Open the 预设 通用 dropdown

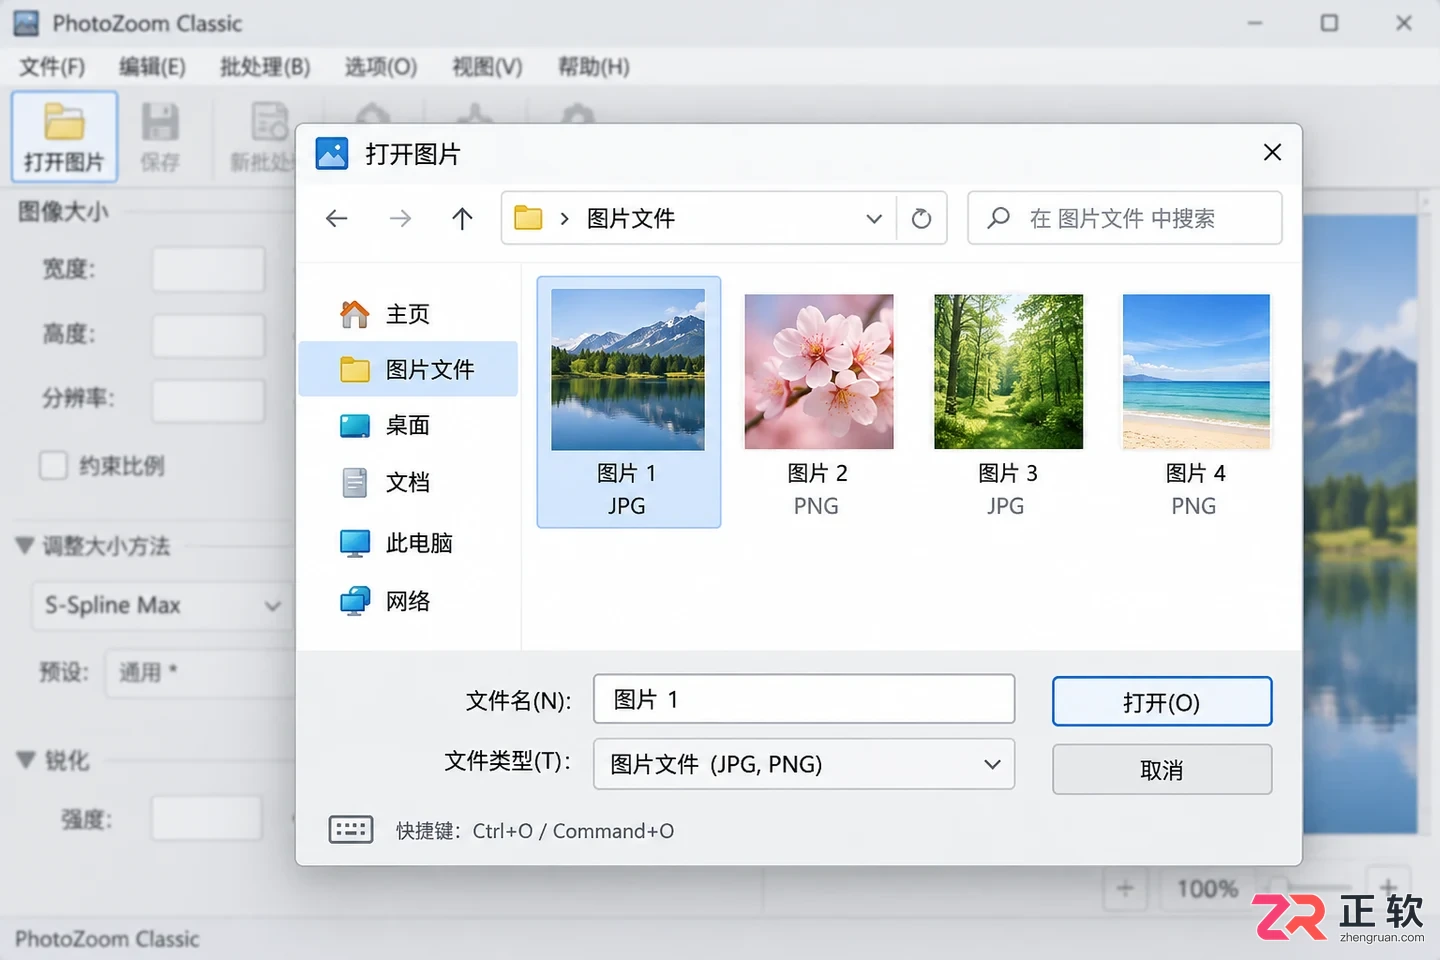pos(200,672)
